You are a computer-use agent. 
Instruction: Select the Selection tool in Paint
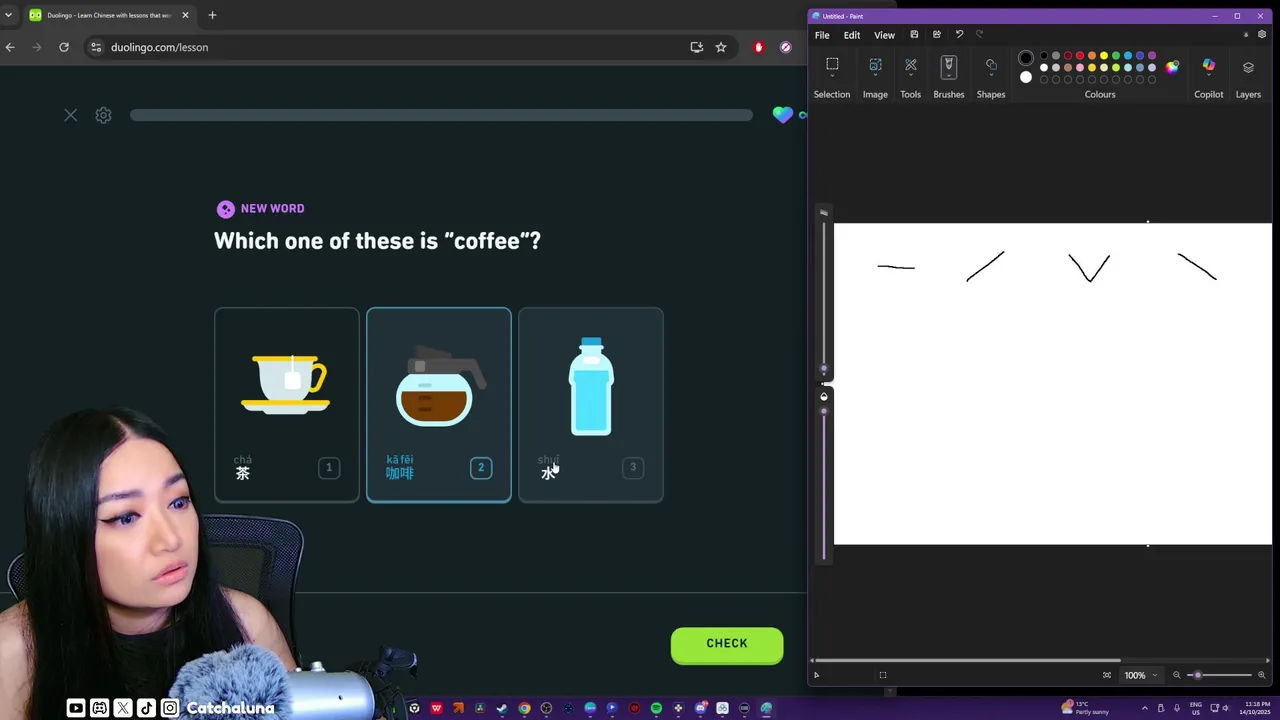(x=832, y=65)
